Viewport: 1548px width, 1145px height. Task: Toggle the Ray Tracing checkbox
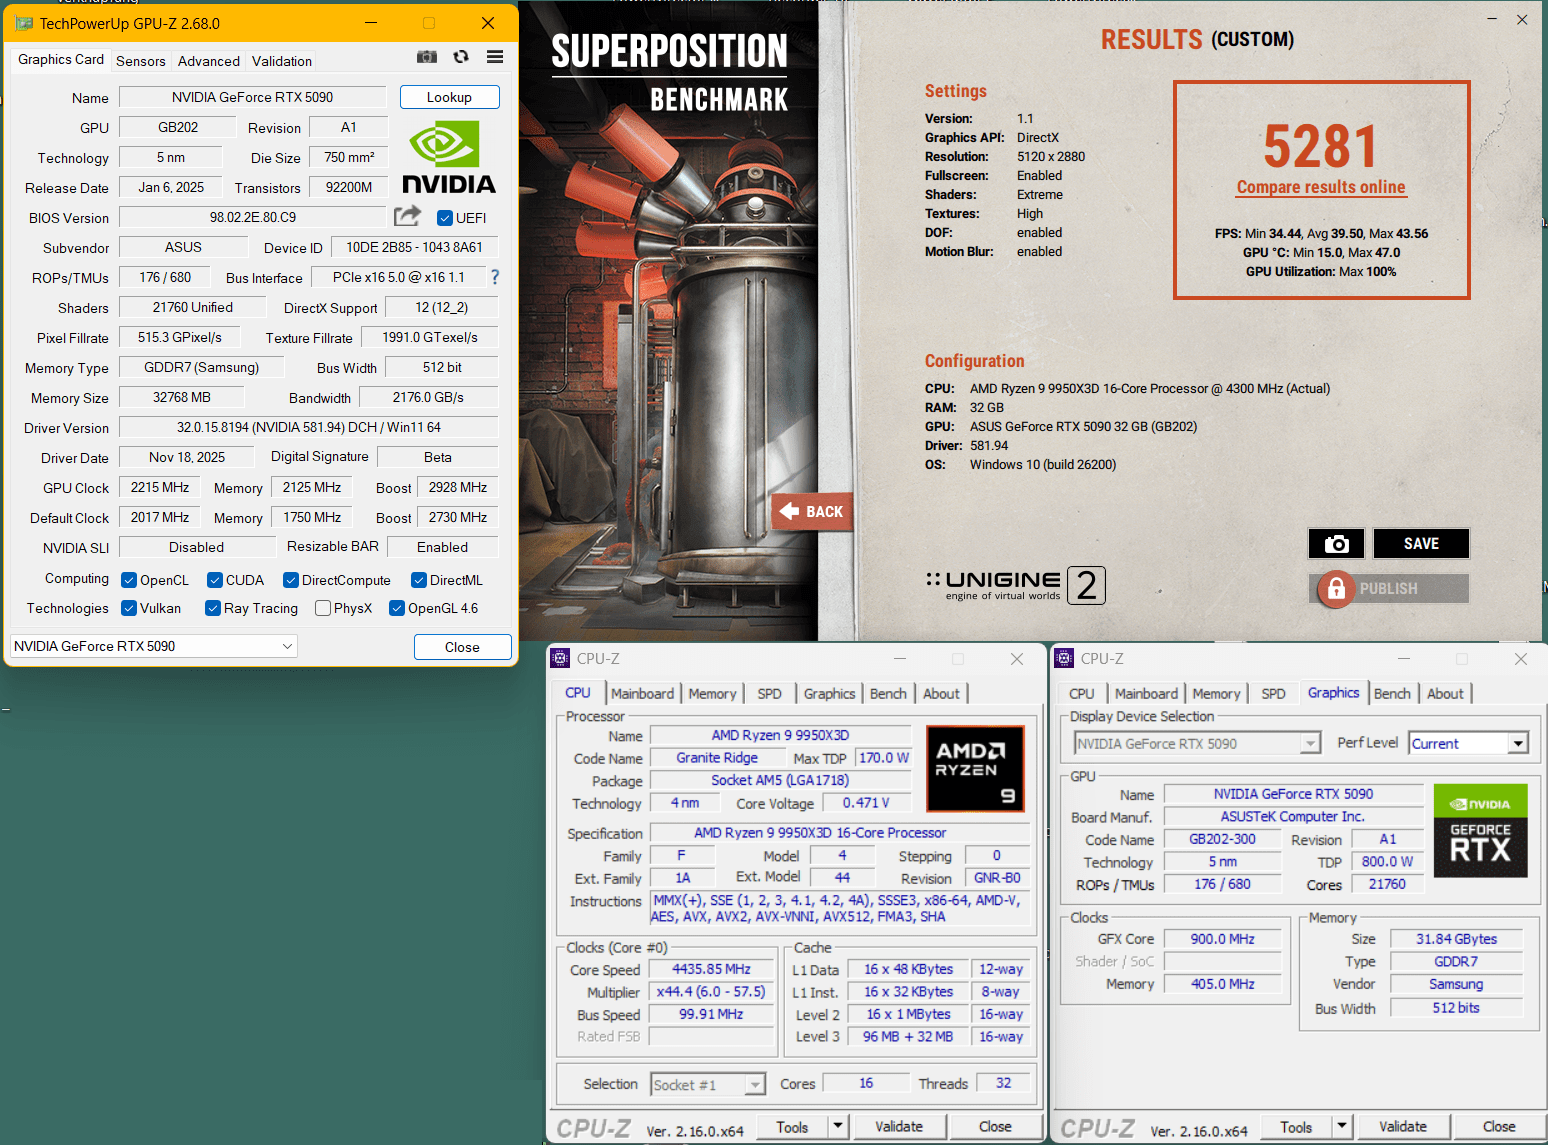pos(213,608)
